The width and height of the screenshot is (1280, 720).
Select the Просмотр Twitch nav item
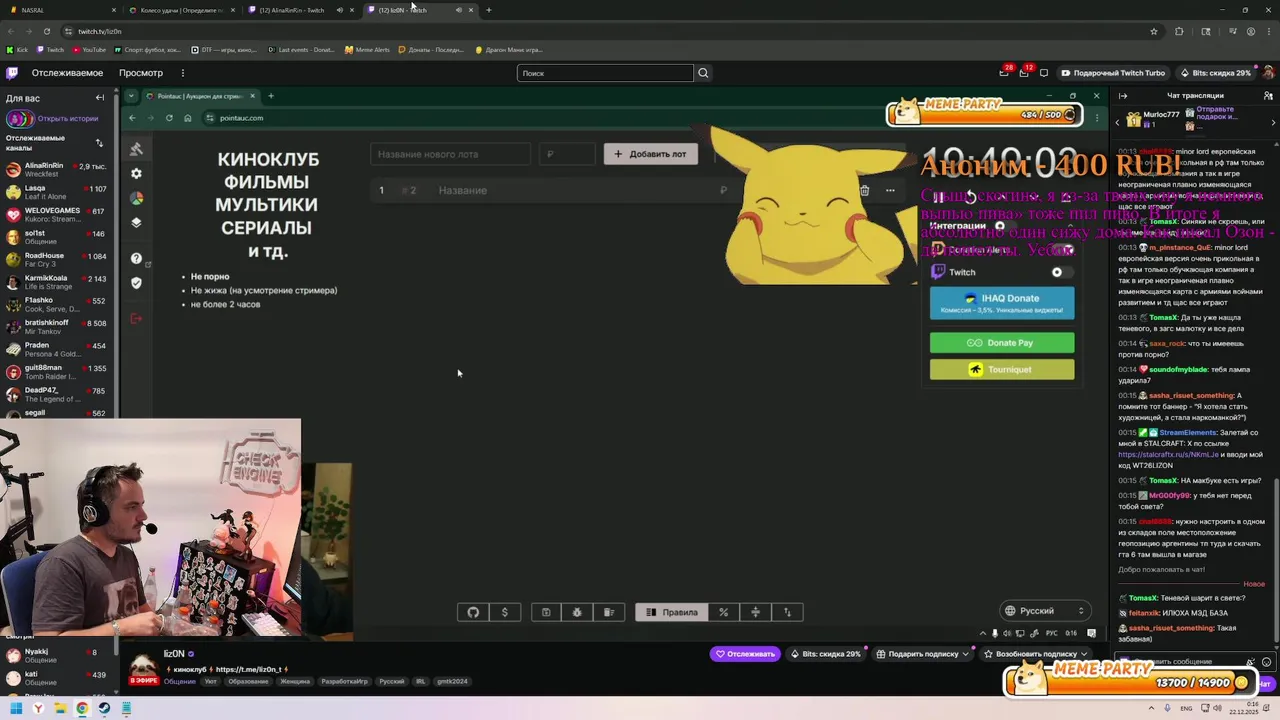tap(141, 73)
